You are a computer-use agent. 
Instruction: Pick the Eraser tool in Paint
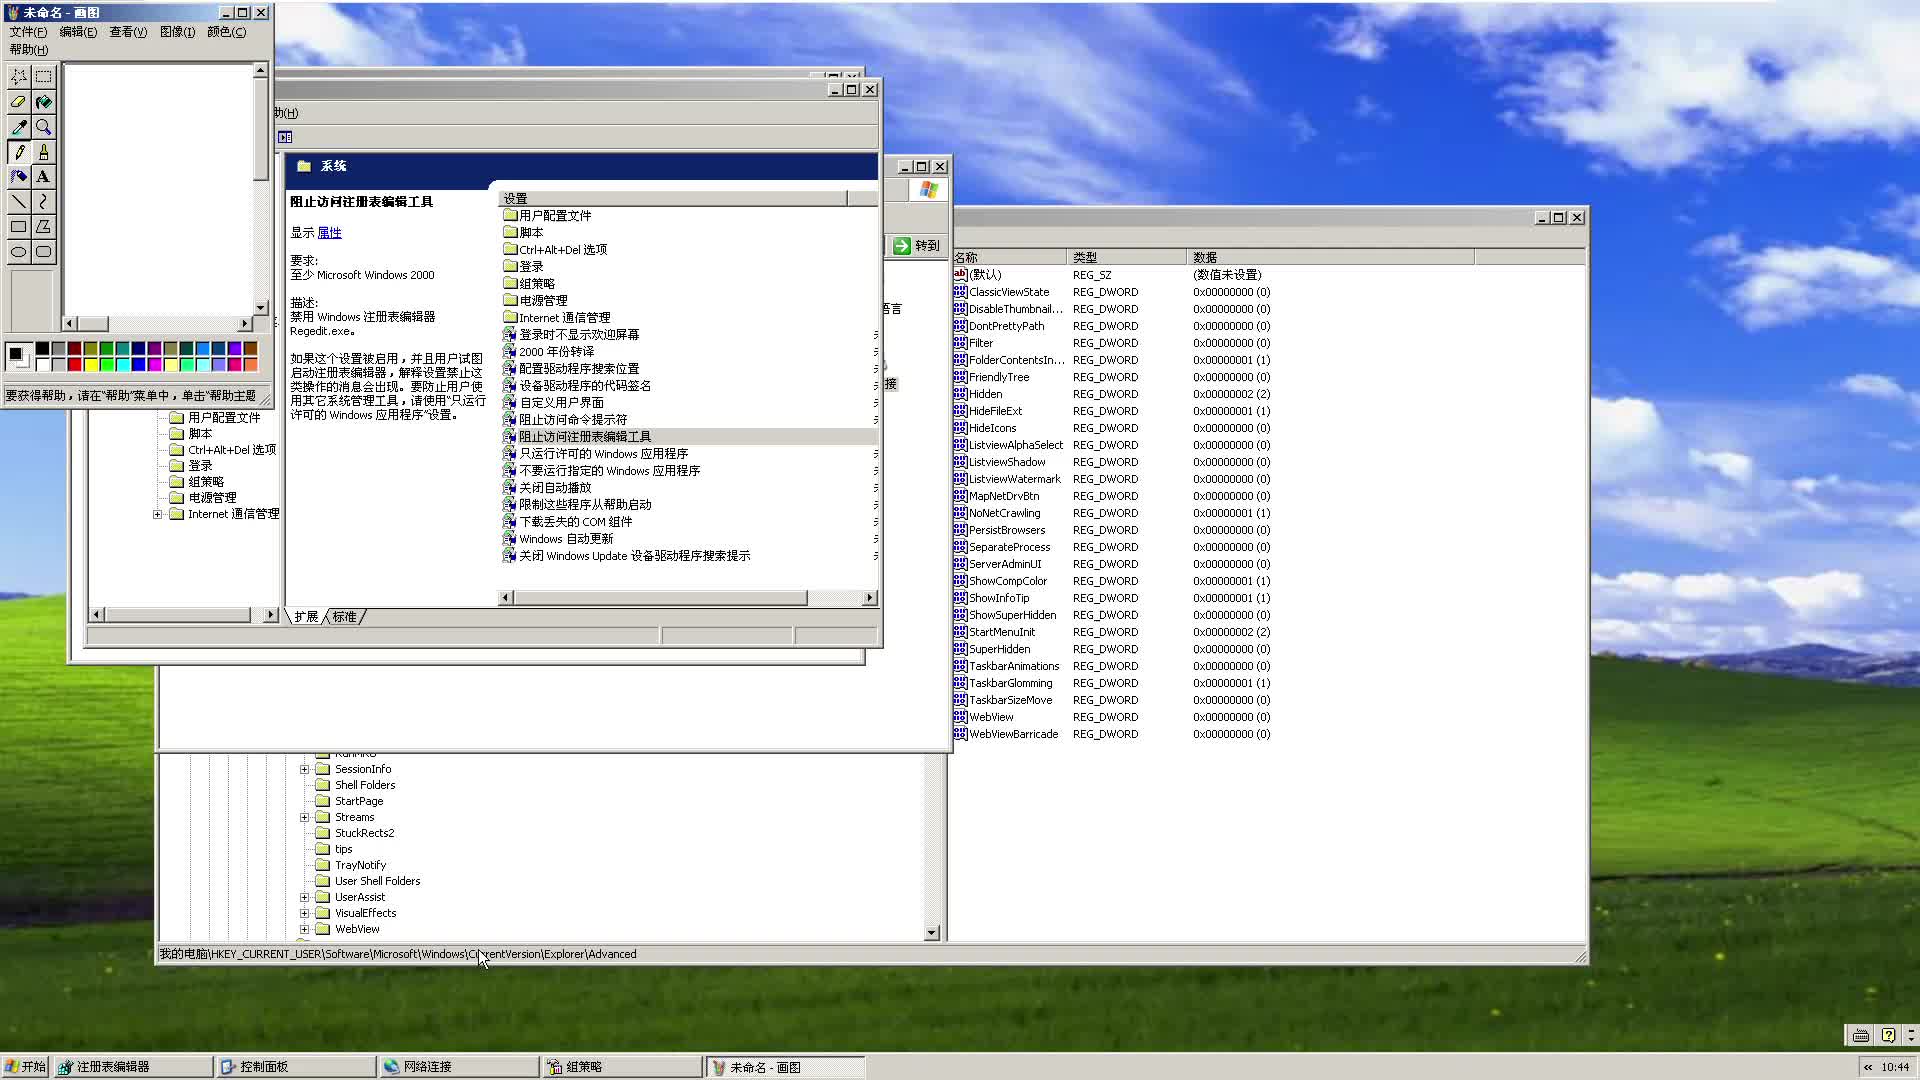click(18, 101)
